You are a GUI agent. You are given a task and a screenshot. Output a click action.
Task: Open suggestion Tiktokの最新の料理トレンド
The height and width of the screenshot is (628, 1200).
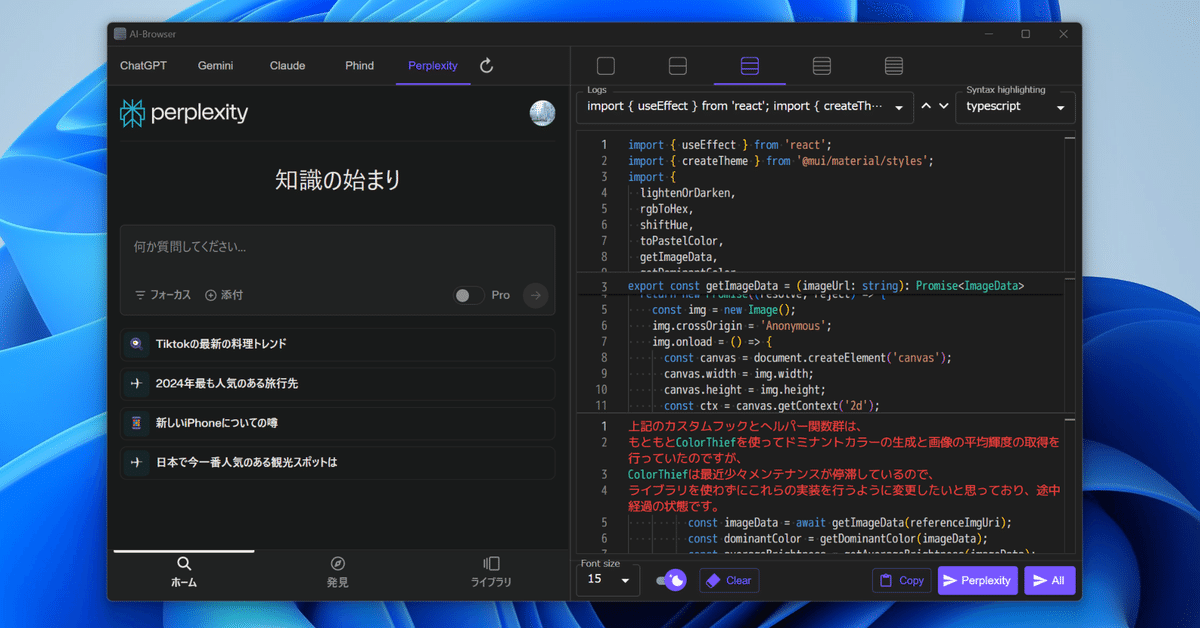[x=338, y=344]
